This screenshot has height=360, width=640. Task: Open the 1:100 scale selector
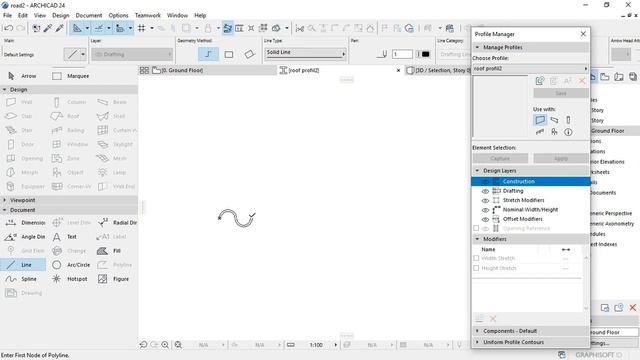pos(316,345)
